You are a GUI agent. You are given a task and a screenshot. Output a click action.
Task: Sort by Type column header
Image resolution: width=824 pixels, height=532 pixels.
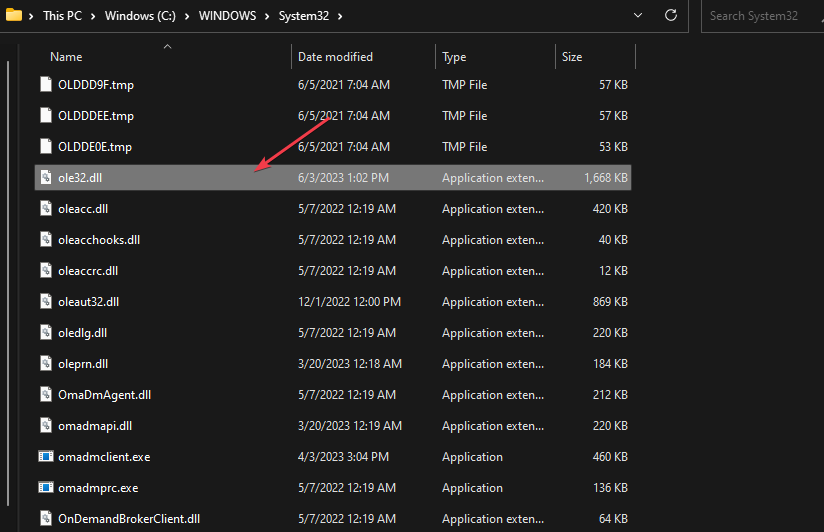(454, 57)
